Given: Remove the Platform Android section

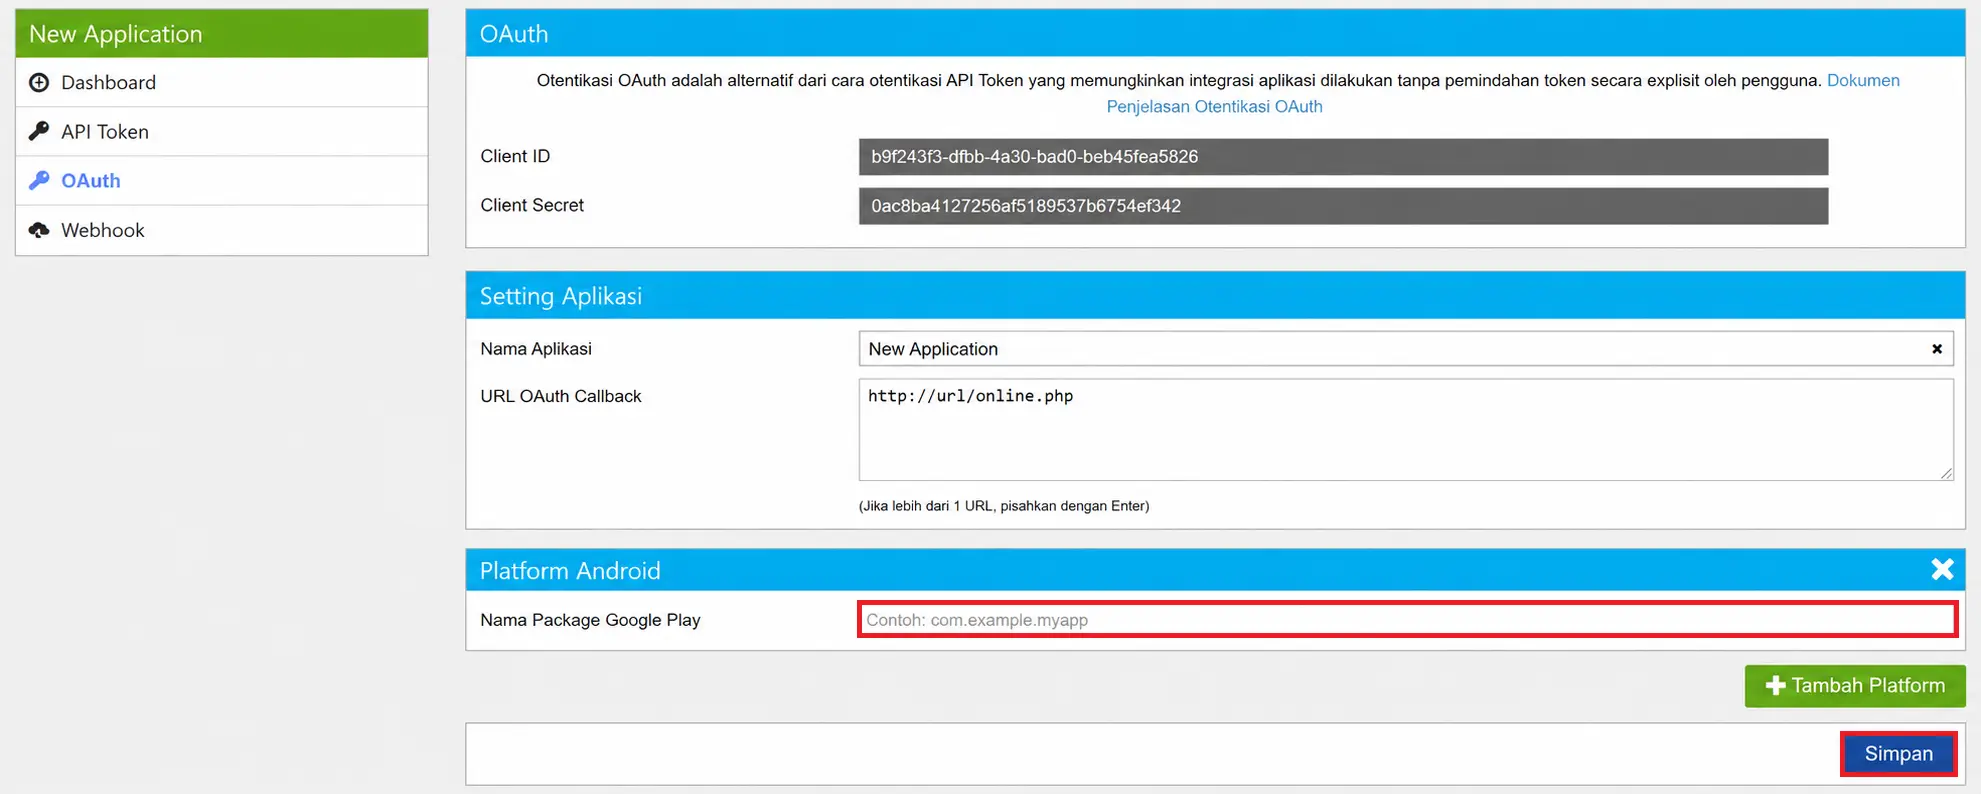Looking at the screenshot, I should (x=1942, y=569).
